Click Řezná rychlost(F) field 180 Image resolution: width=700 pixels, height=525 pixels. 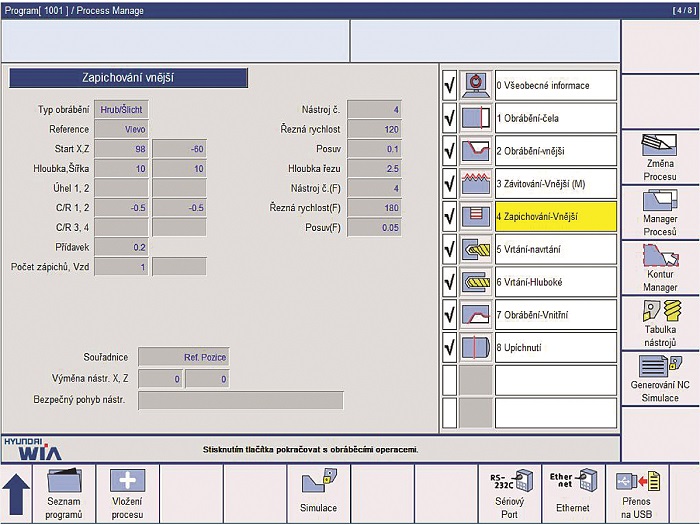pyautogui.click(x=375, y=208)
